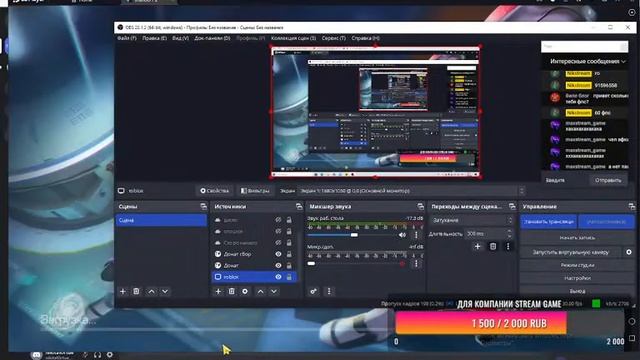Undock the Переходы между сценами panel icon

(512, 207)
